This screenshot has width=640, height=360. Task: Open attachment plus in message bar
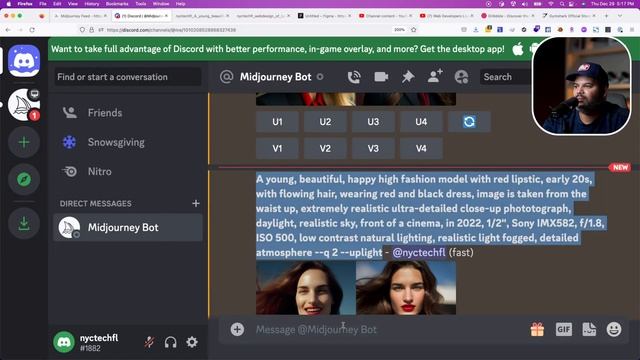pyautogui.click(x=237, y=329)
